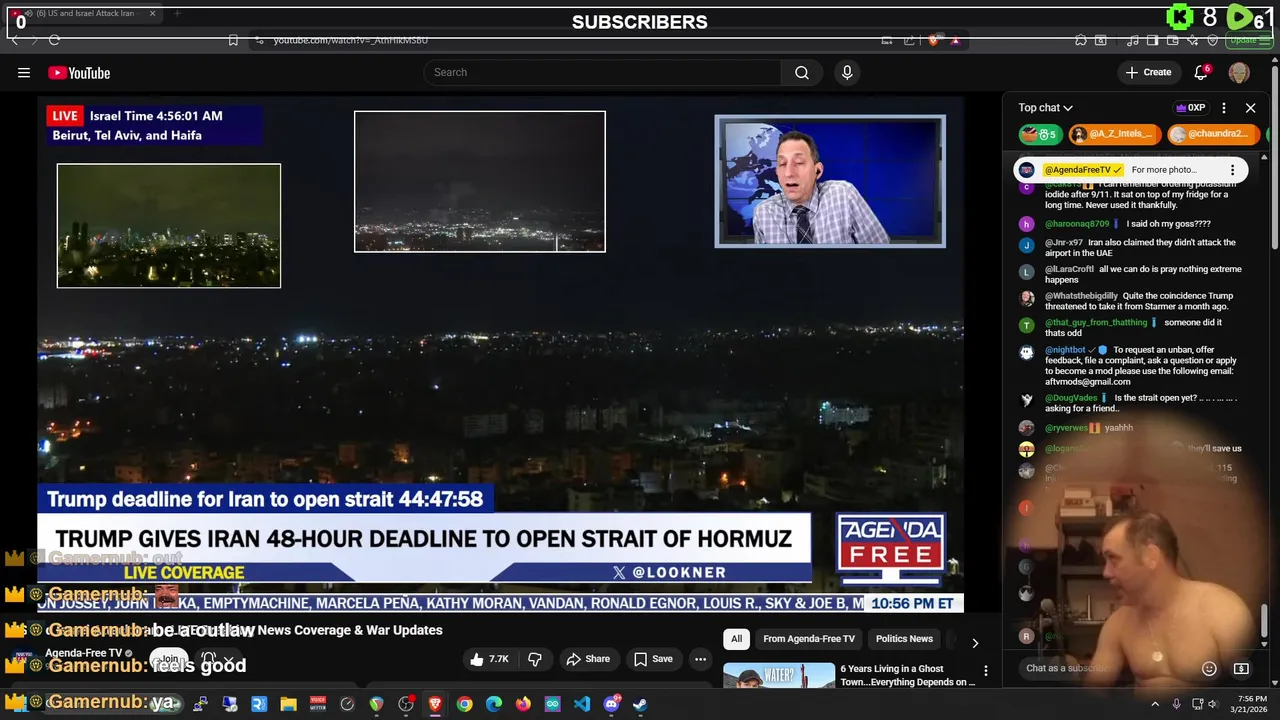
Task: Click the @chaundra2 super chat chip
Action: point(1213,134)
